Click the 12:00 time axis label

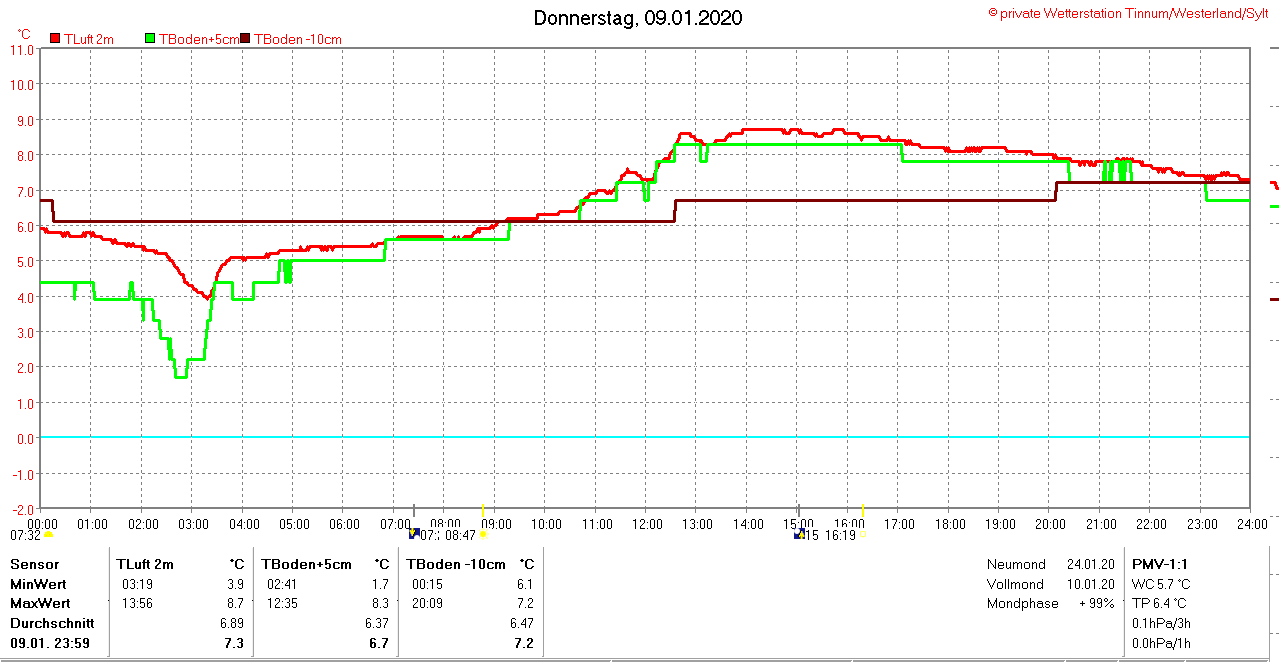(646, 523)
